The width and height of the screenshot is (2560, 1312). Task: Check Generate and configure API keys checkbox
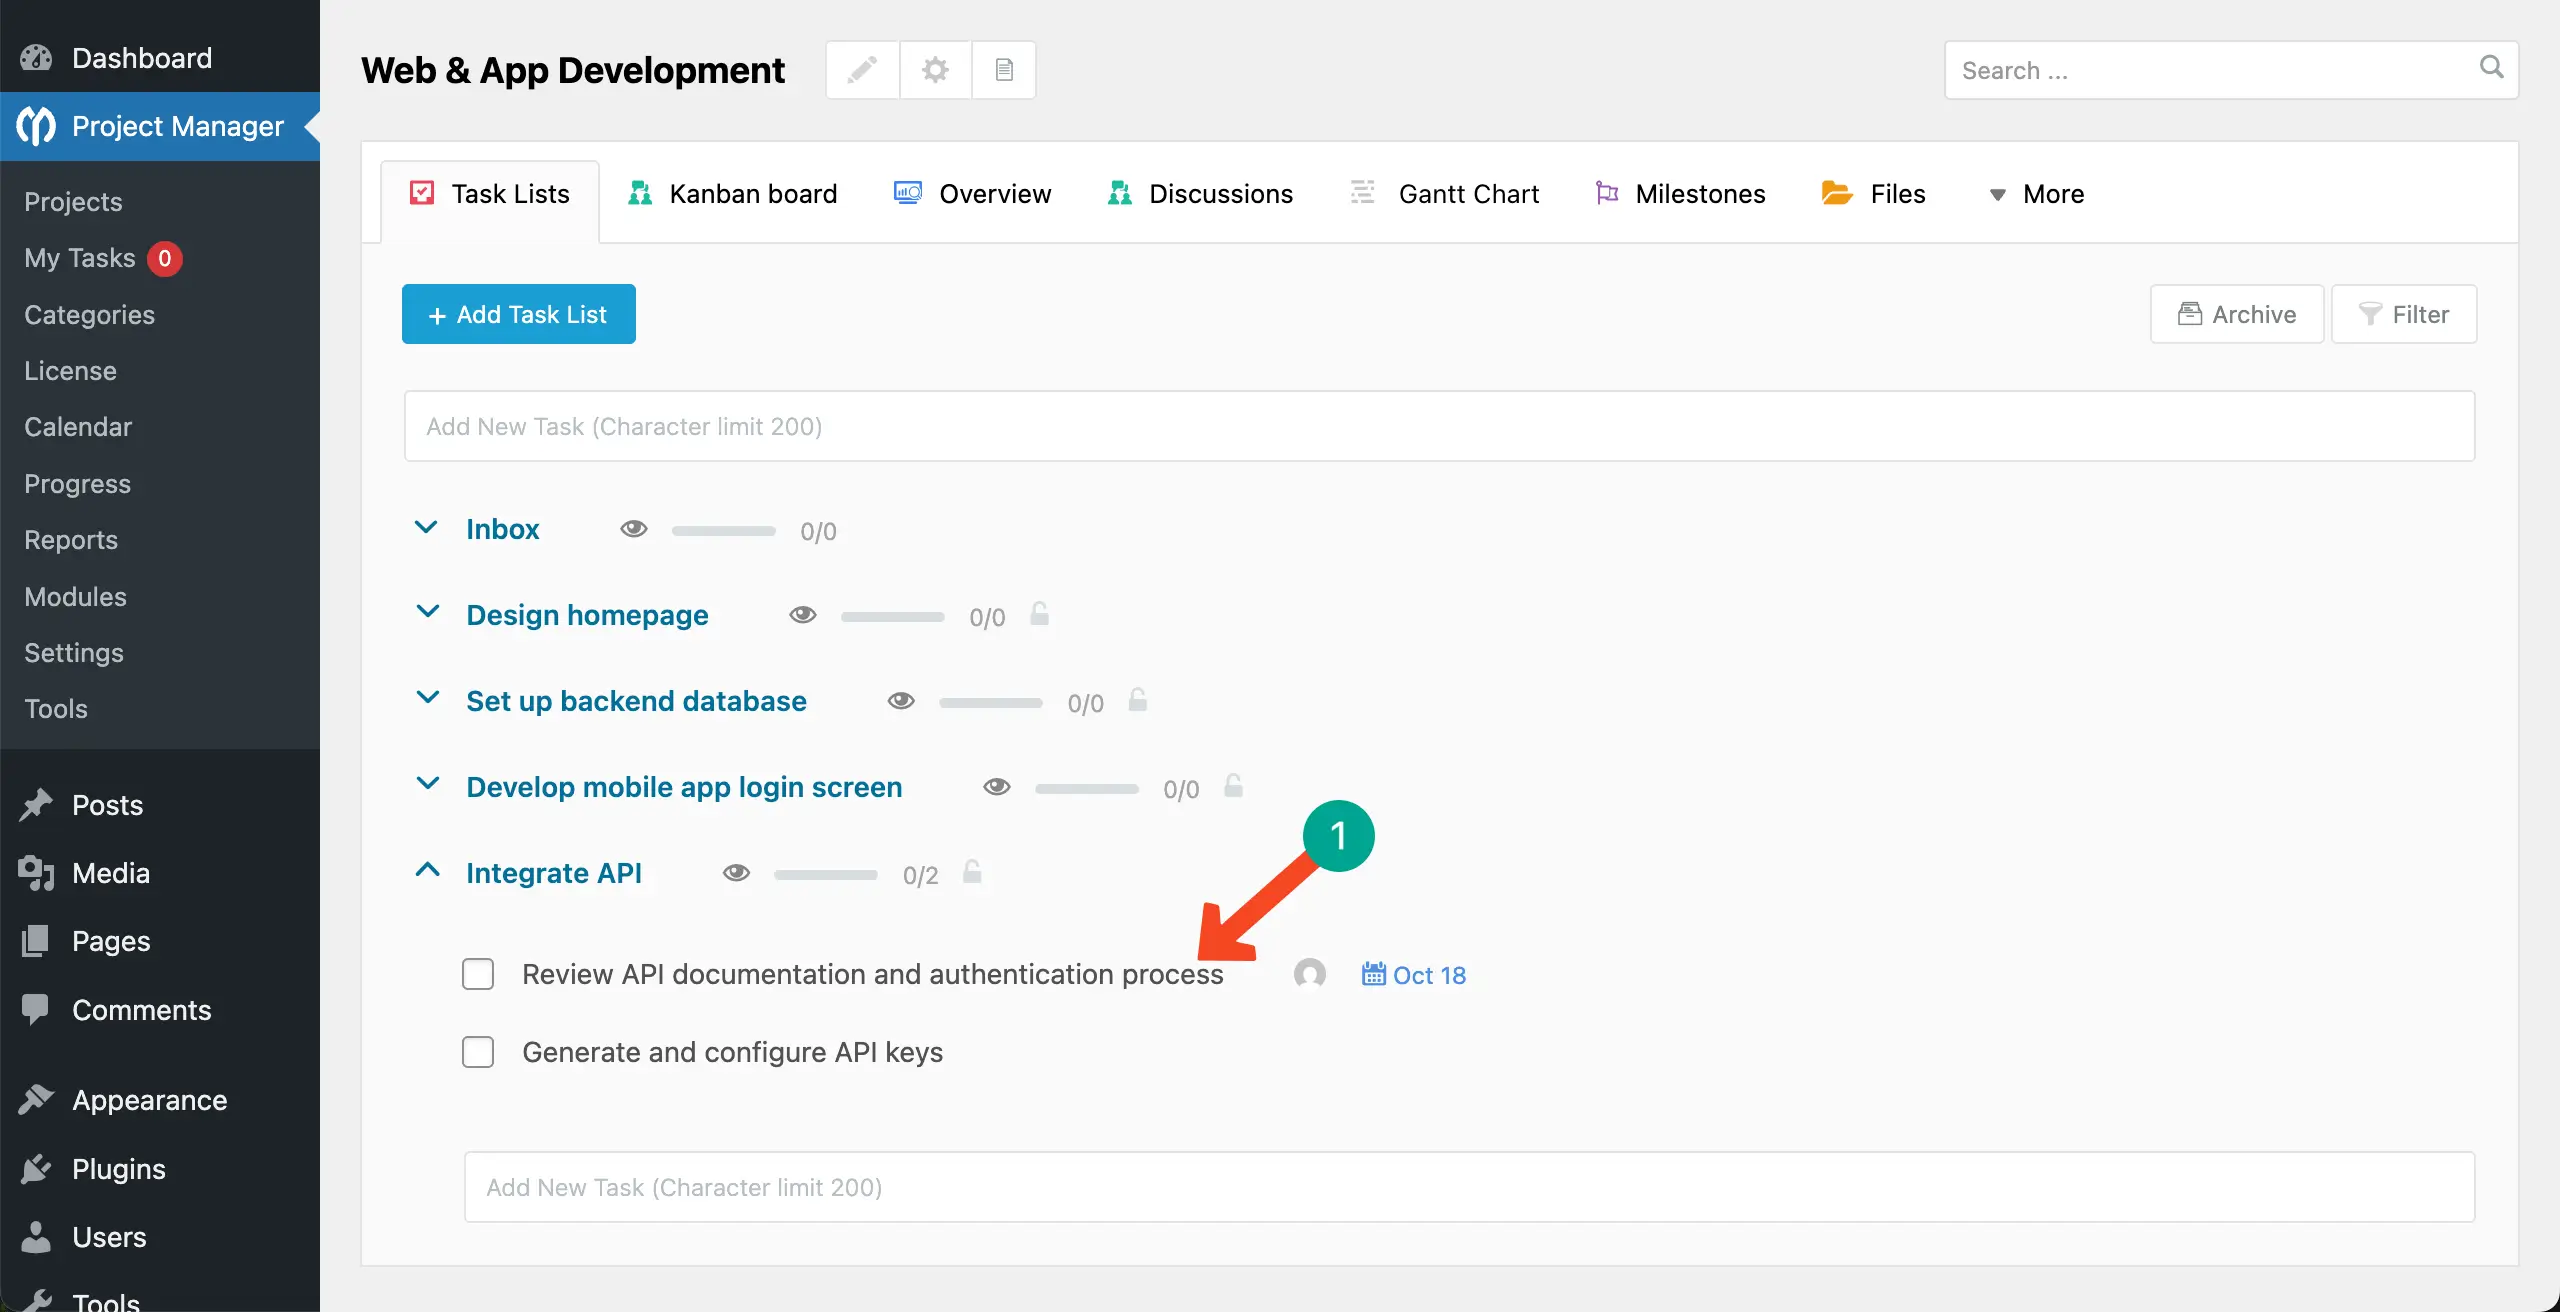478,1052
